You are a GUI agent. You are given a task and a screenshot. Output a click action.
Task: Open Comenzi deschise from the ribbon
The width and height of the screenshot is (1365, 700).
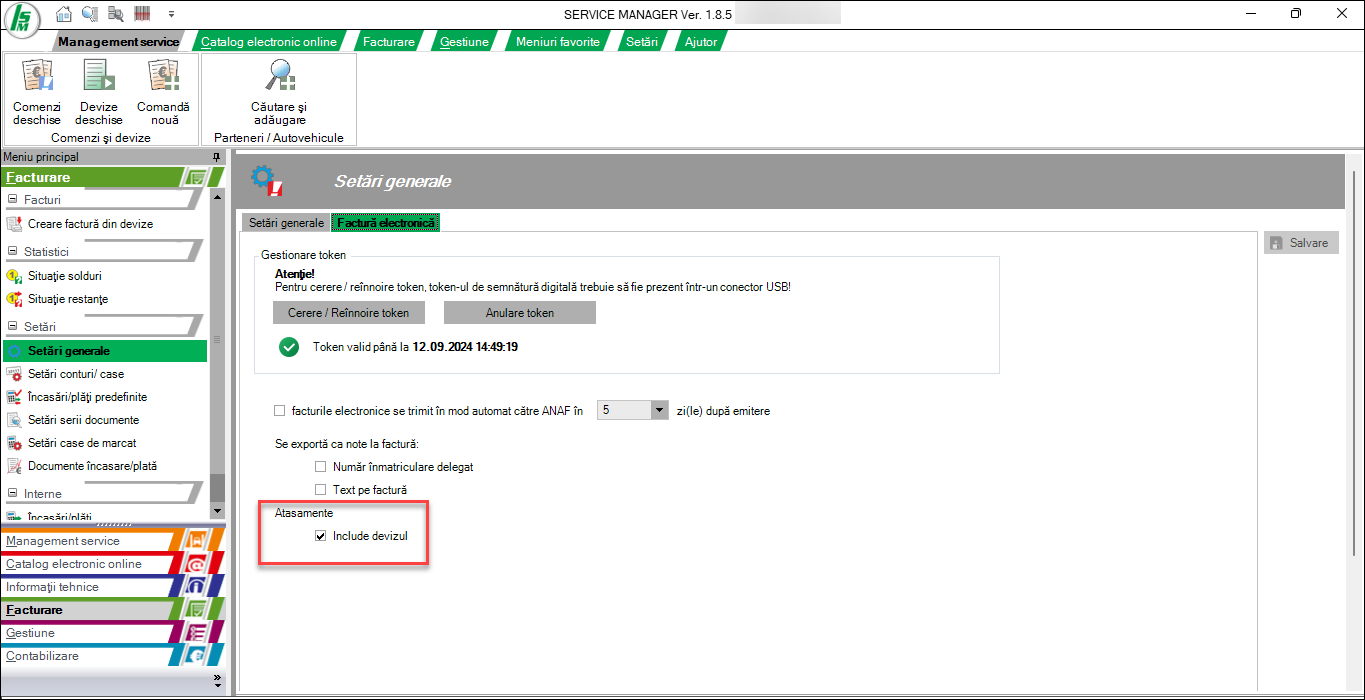tap(37, 92)
